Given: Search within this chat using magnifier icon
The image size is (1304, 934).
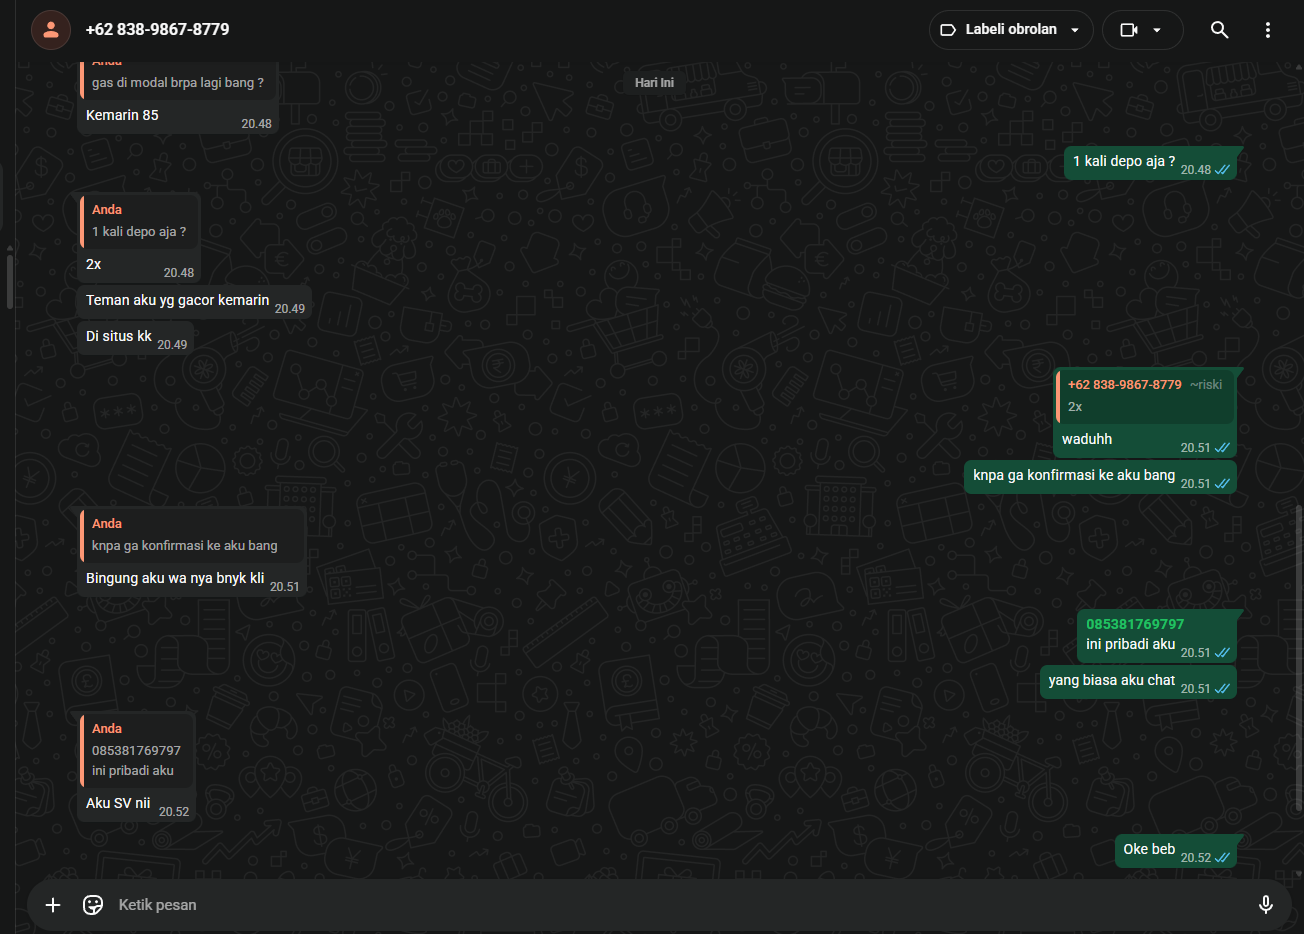Looking at the screenshot, I should coord(1219,30).
